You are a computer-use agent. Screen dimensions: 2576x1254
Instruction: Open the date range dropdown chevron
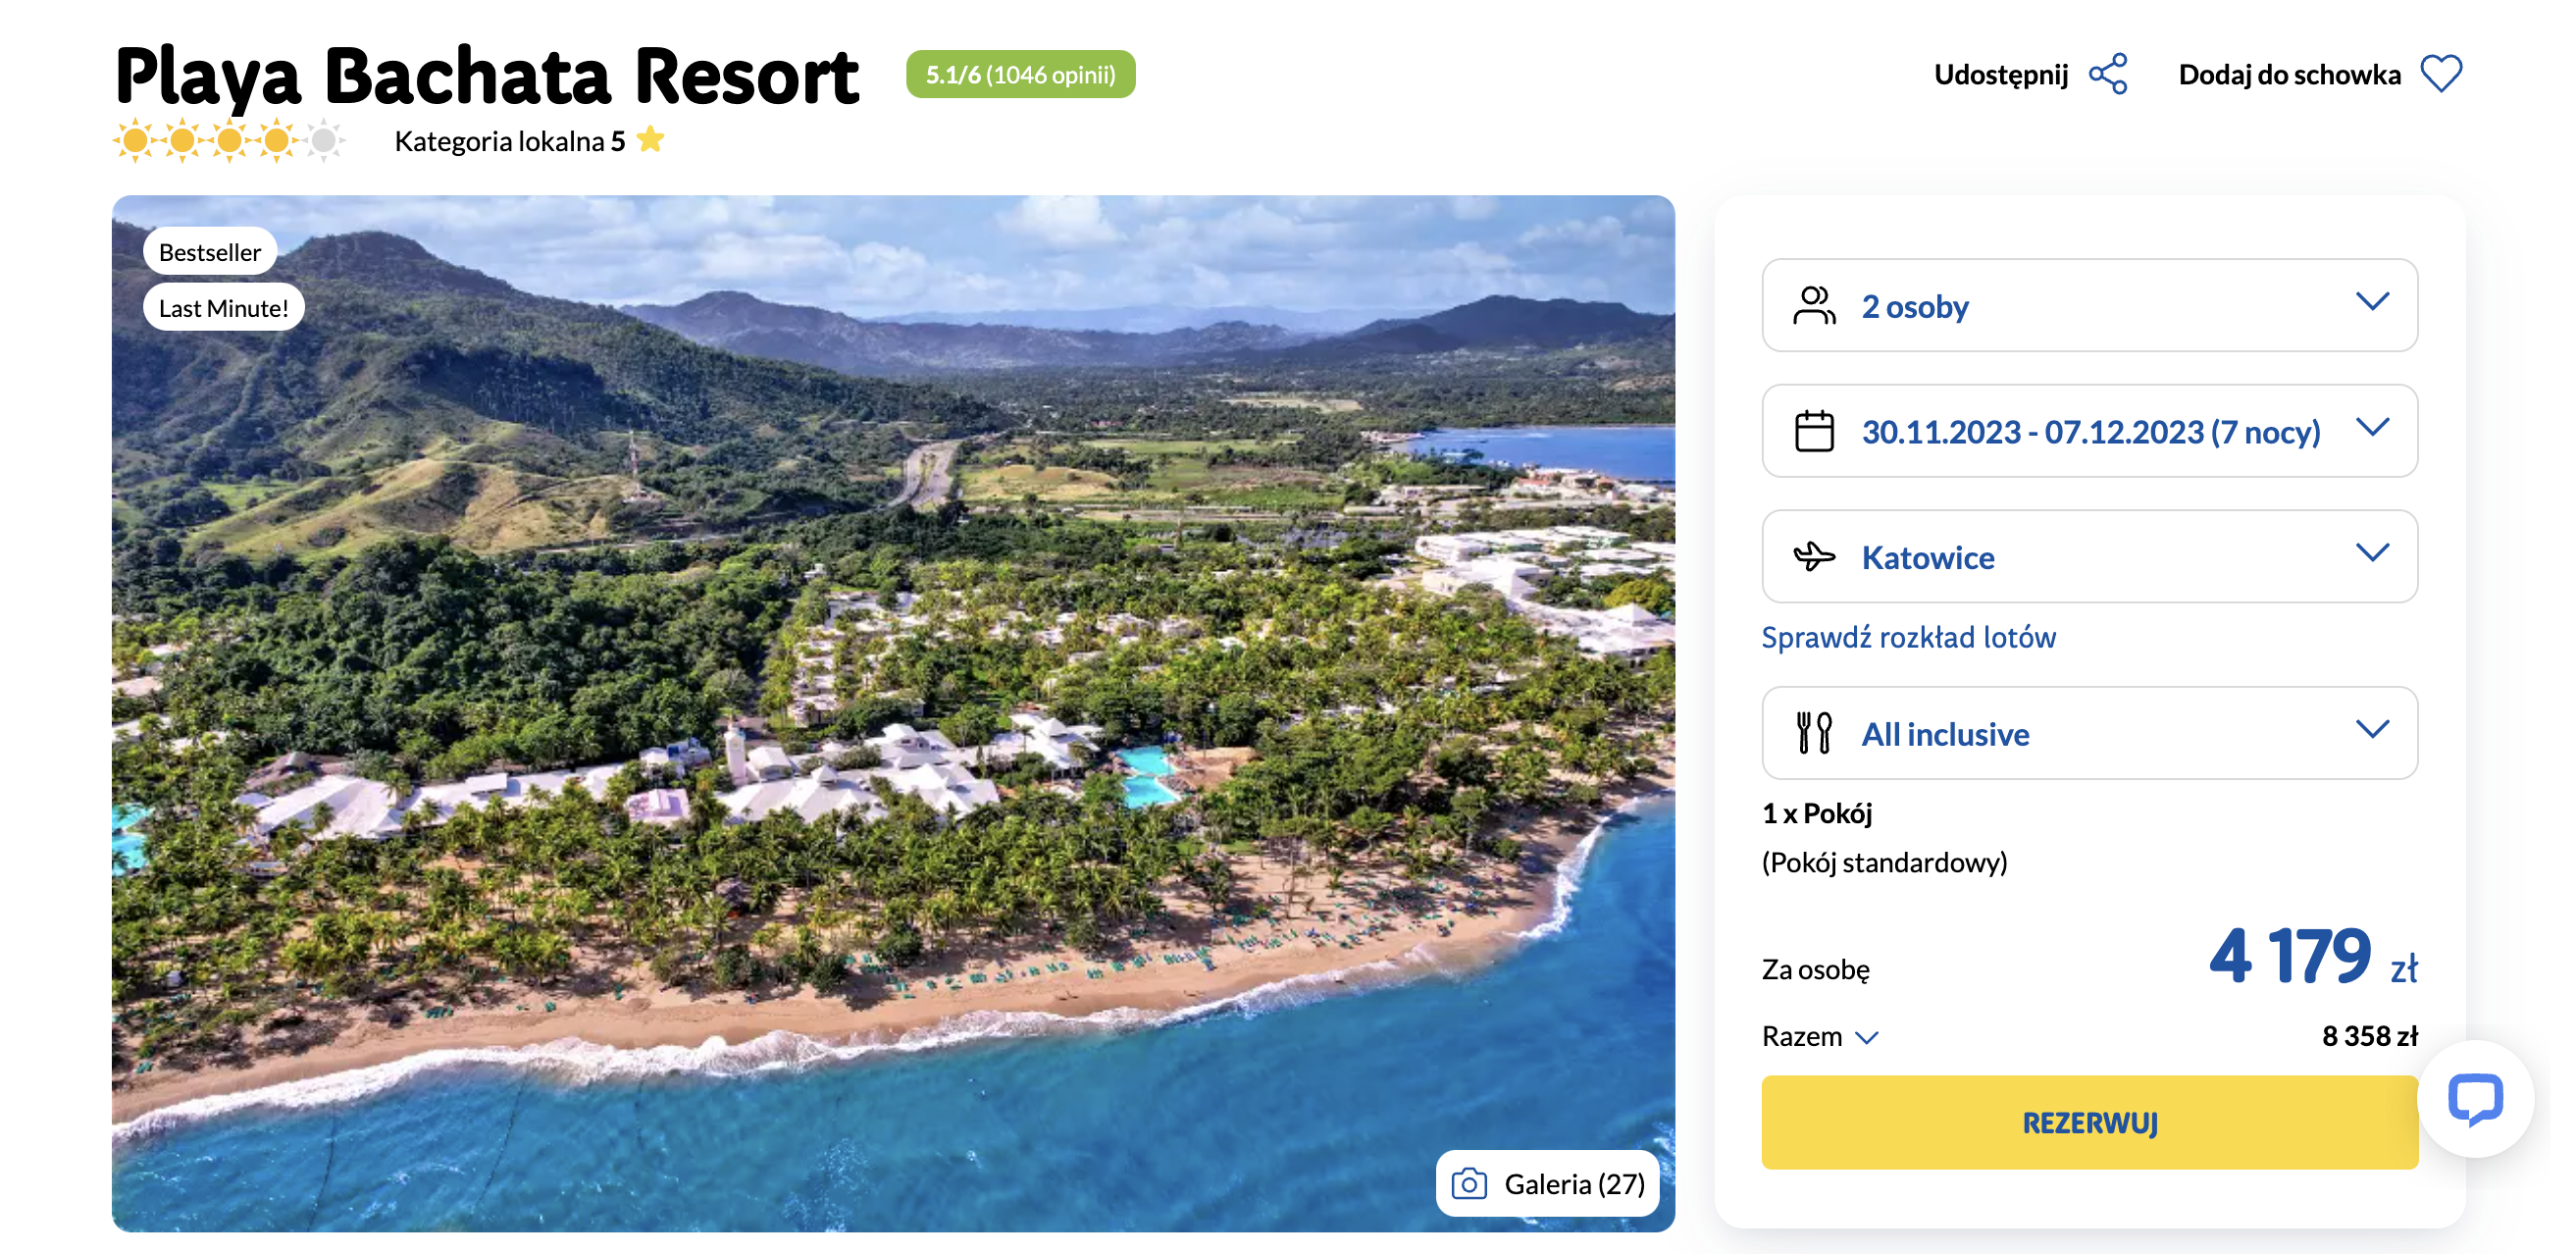click(2371, 427)
